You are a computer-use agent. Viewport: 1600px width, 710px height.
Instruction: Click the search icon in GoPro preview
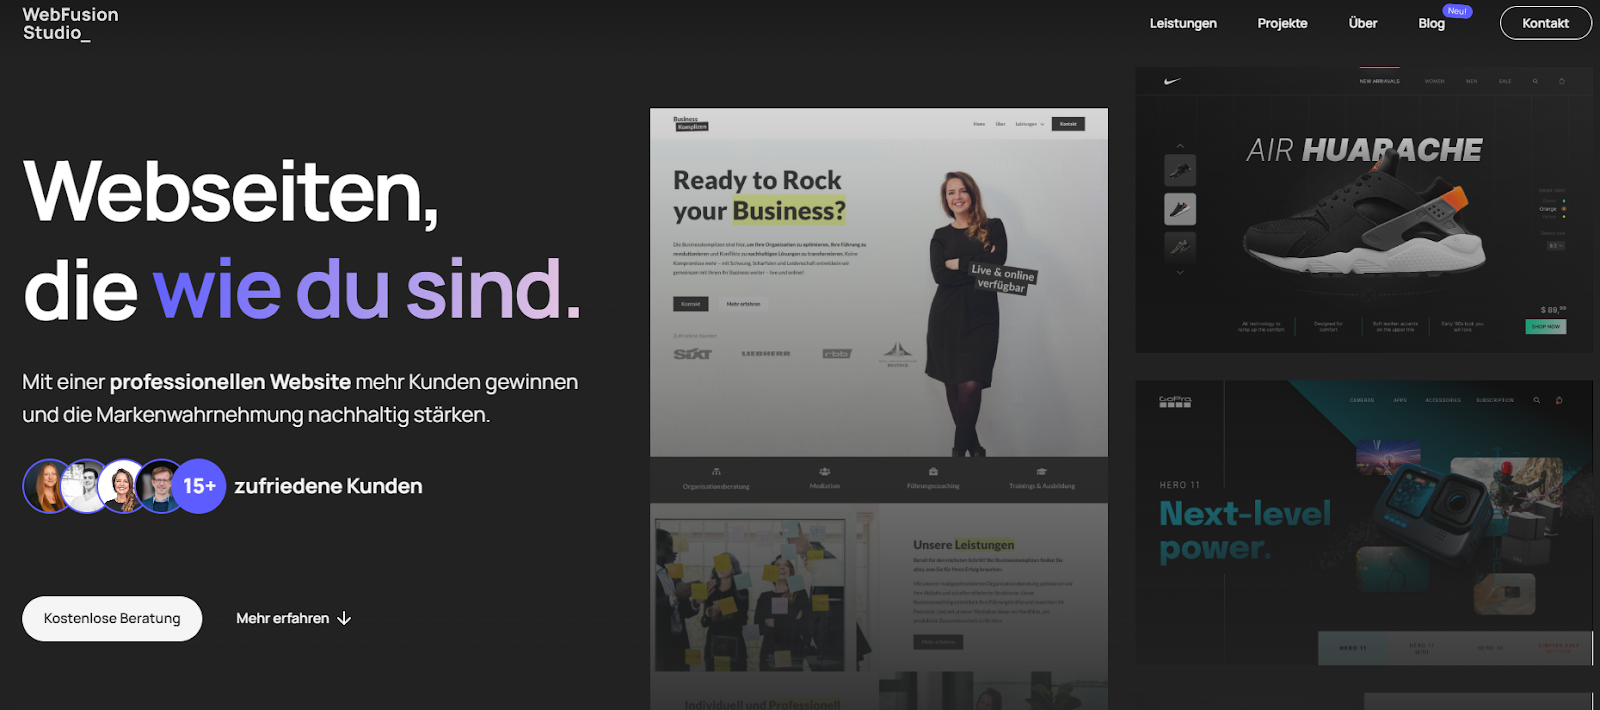pyautogui.click(x=1536, y=400)
